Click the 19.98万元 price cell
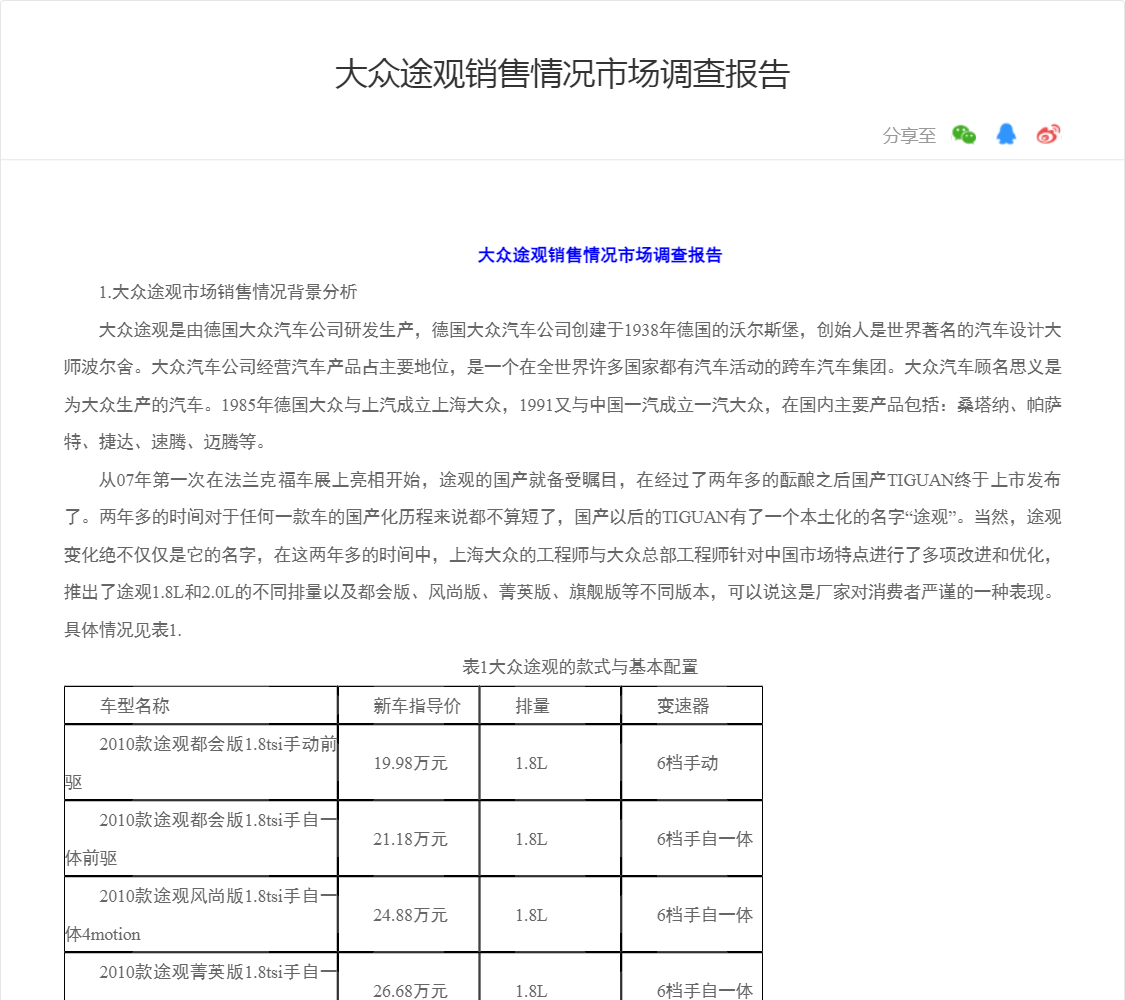 408,763
